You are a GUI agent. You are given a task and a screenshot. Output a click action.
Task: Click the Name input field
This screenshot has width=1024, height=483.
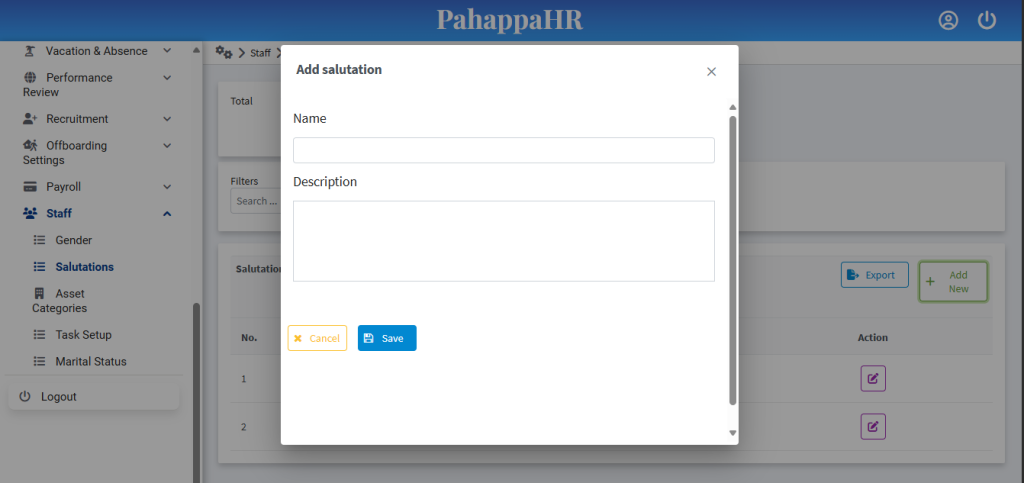point(503,150)
